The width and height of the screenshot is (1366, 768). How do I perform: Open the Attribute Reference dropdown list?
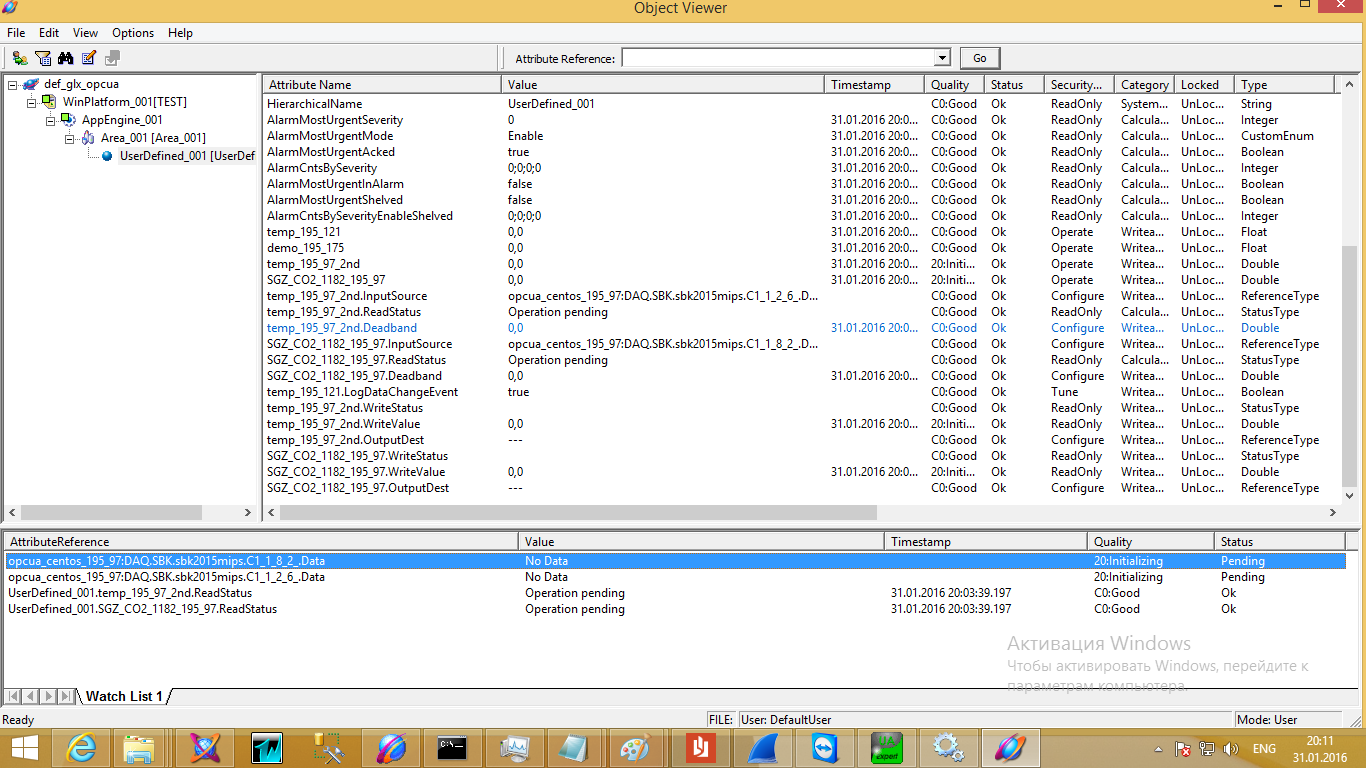pos(942,59)
